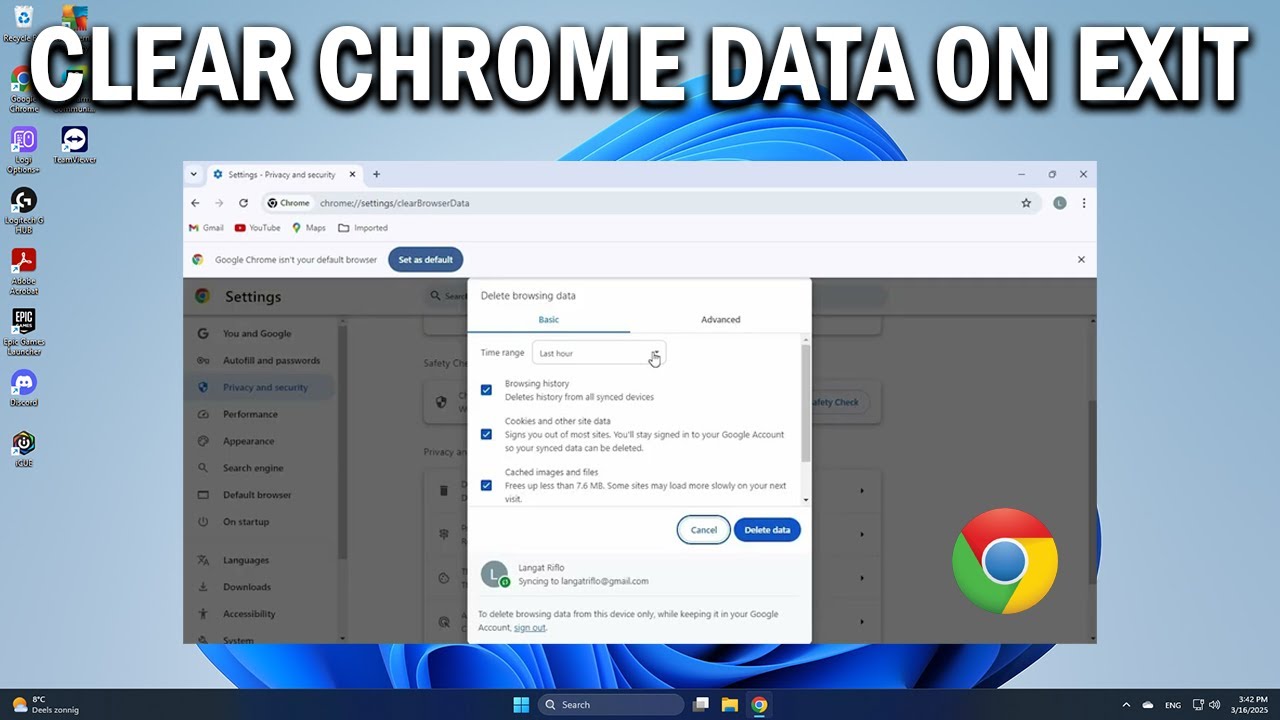Open Task View on taskbar
The image size is (1280, 720).
point(701,705)
